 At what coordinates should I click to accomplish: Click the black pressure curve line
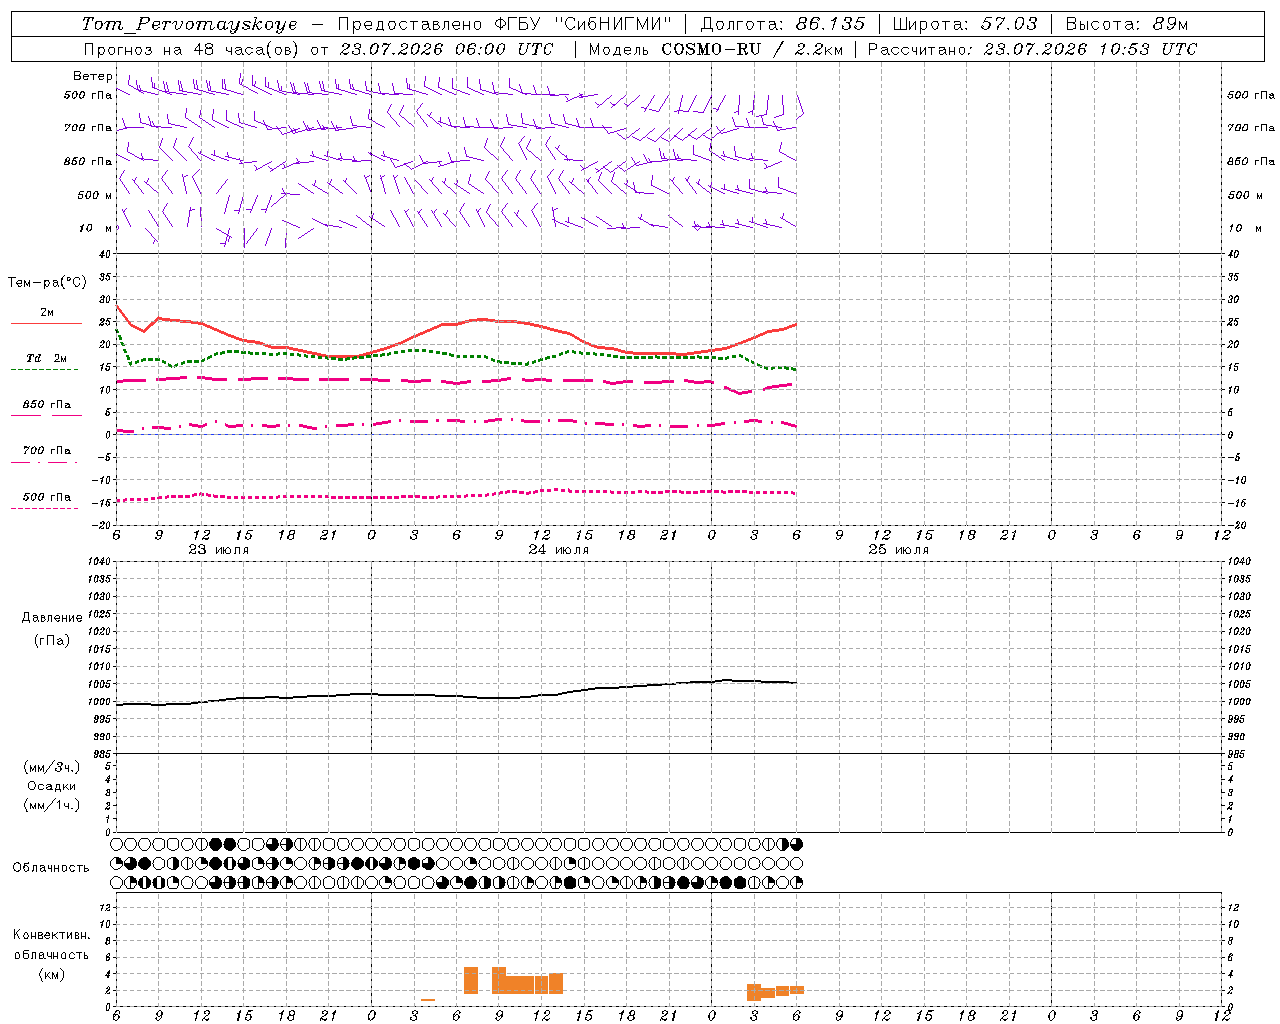[456, 695]
